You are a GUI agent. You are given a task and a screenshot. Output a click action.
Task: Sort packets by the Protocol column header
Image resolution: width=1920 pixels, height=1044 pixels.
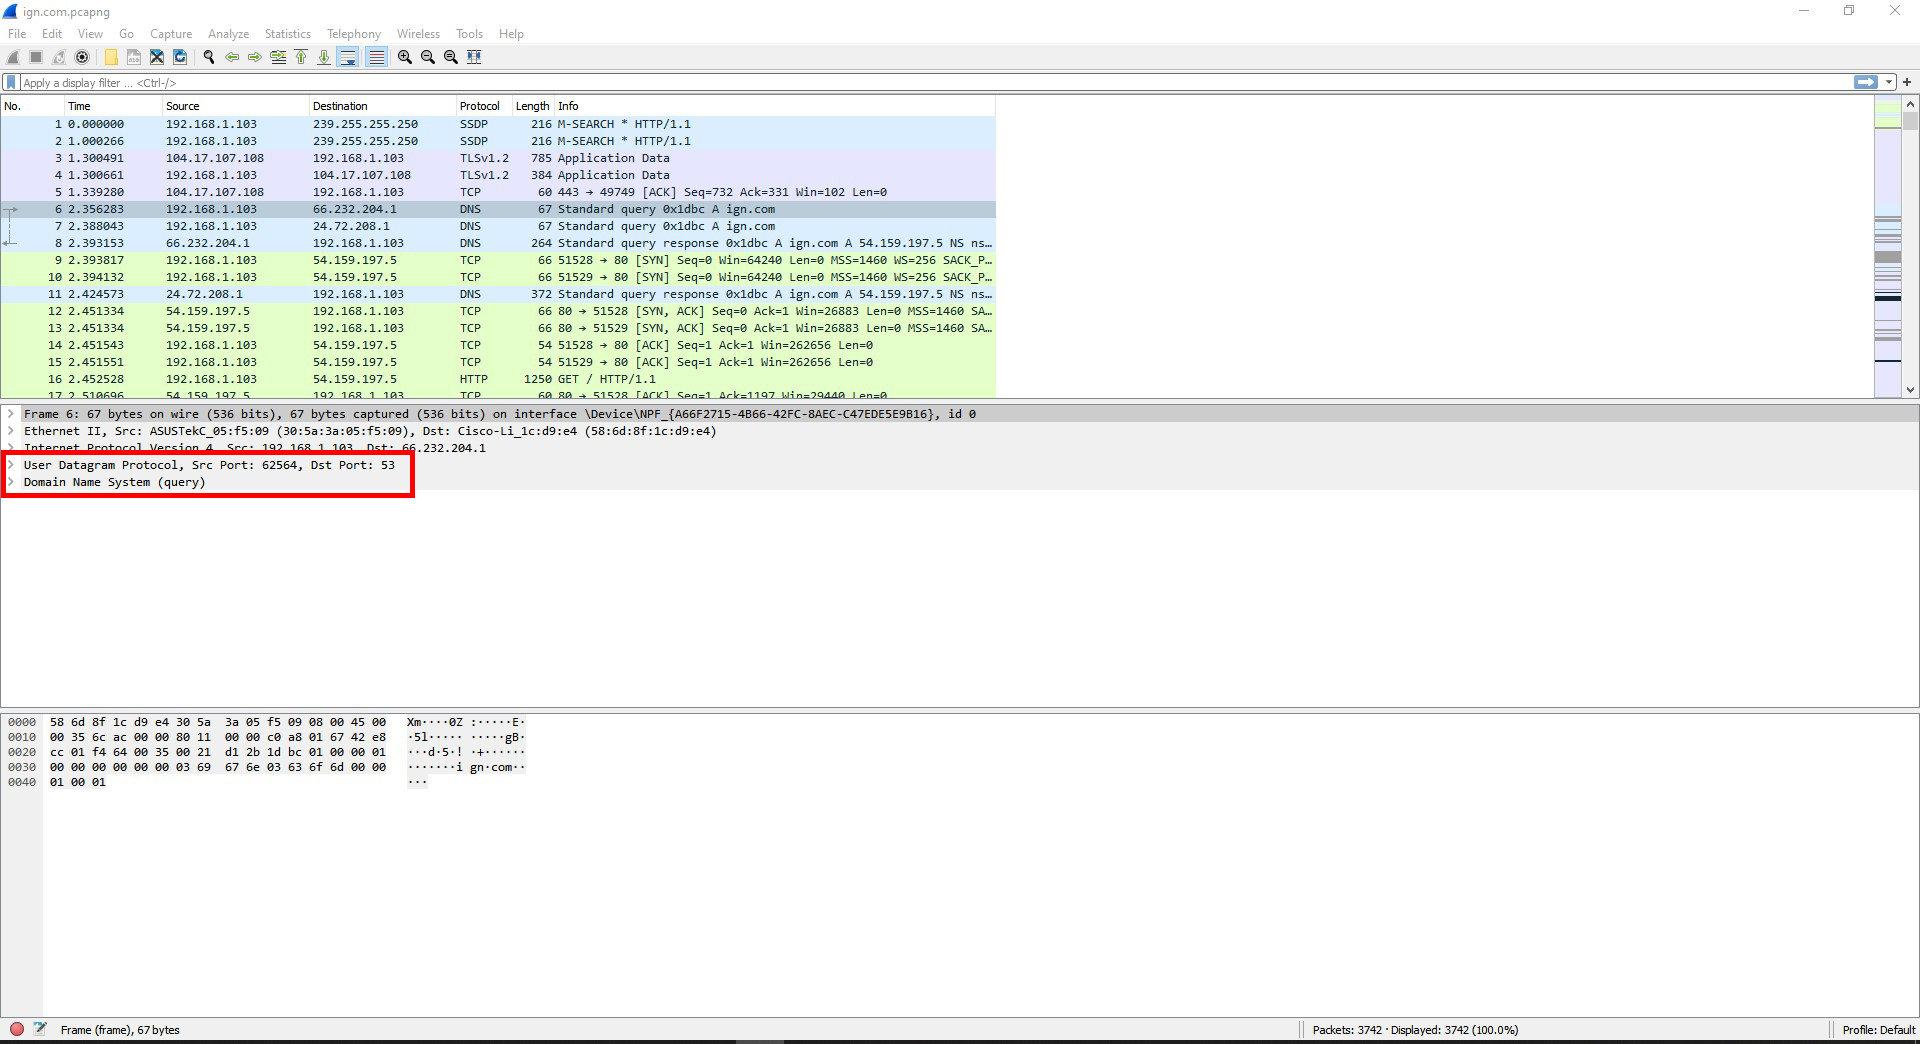point(479,106)
